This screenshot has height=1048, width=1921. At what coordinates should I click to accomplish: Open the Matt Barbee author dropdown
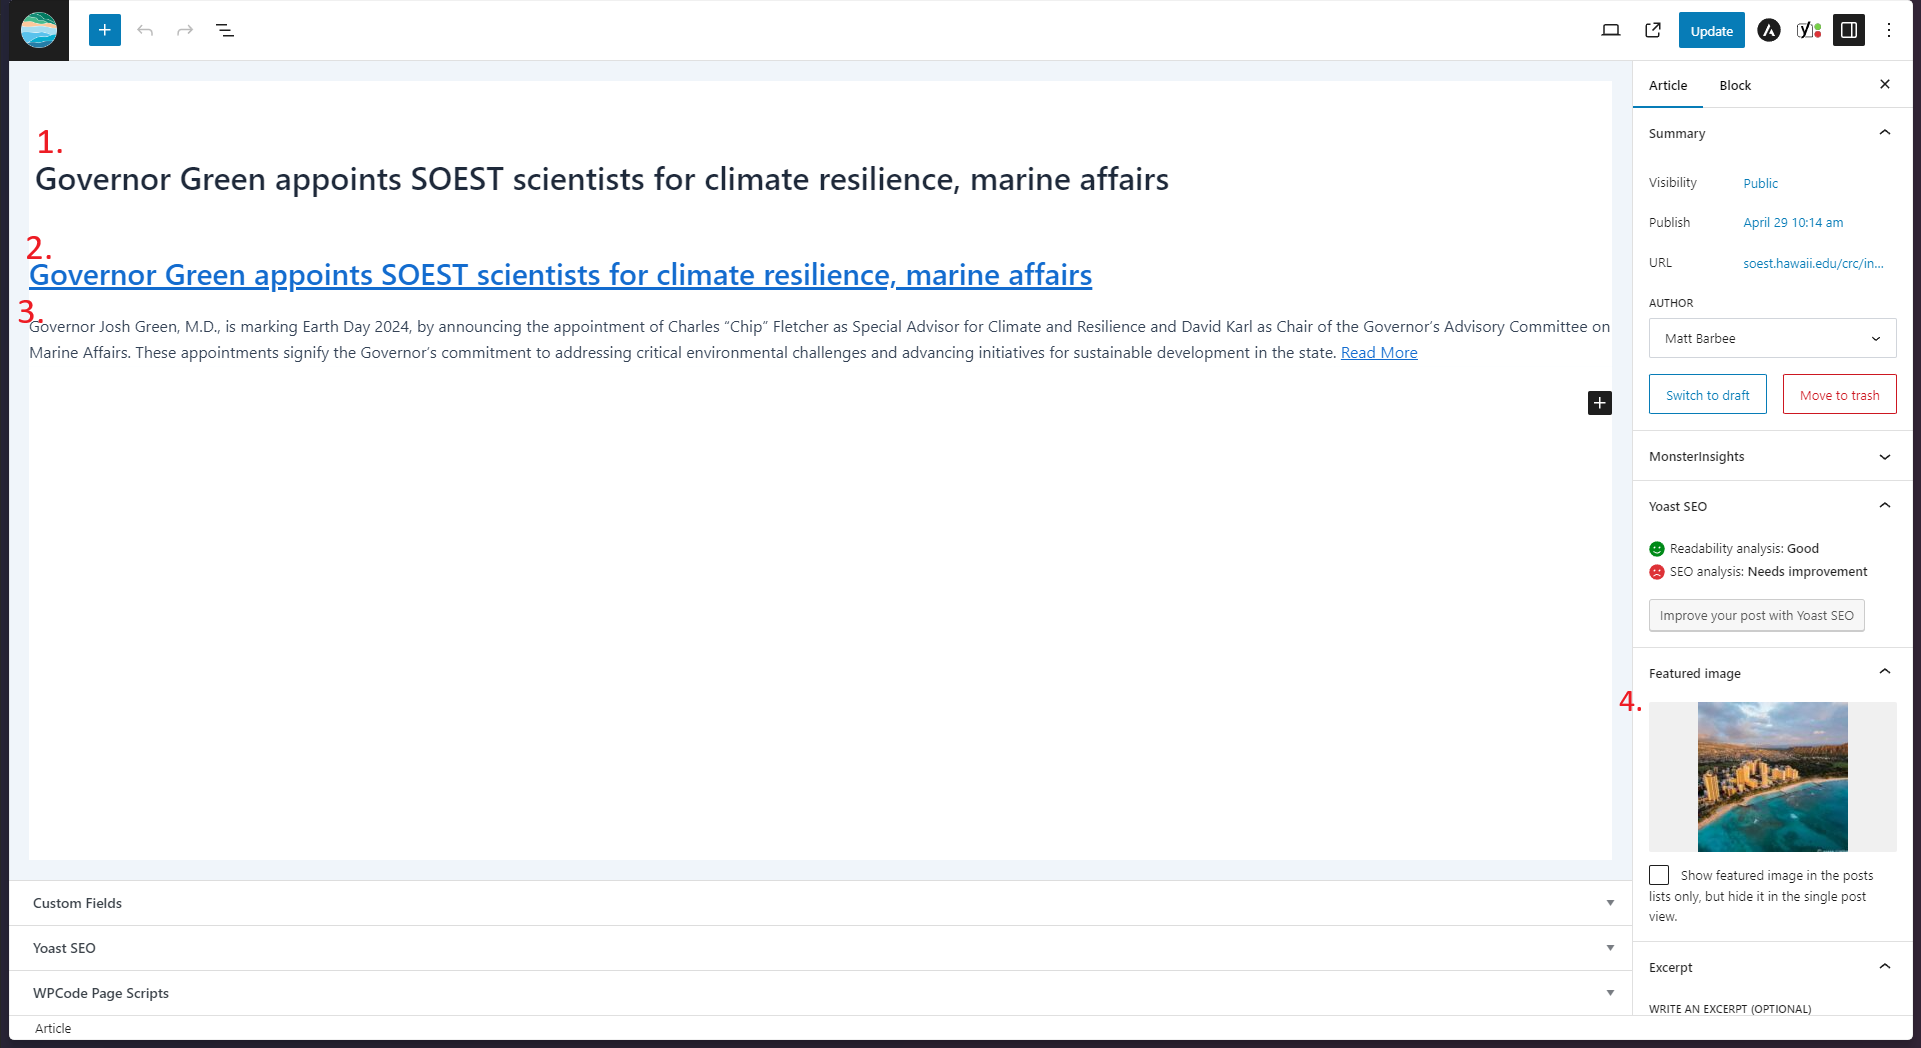[x=1772, y=338]
